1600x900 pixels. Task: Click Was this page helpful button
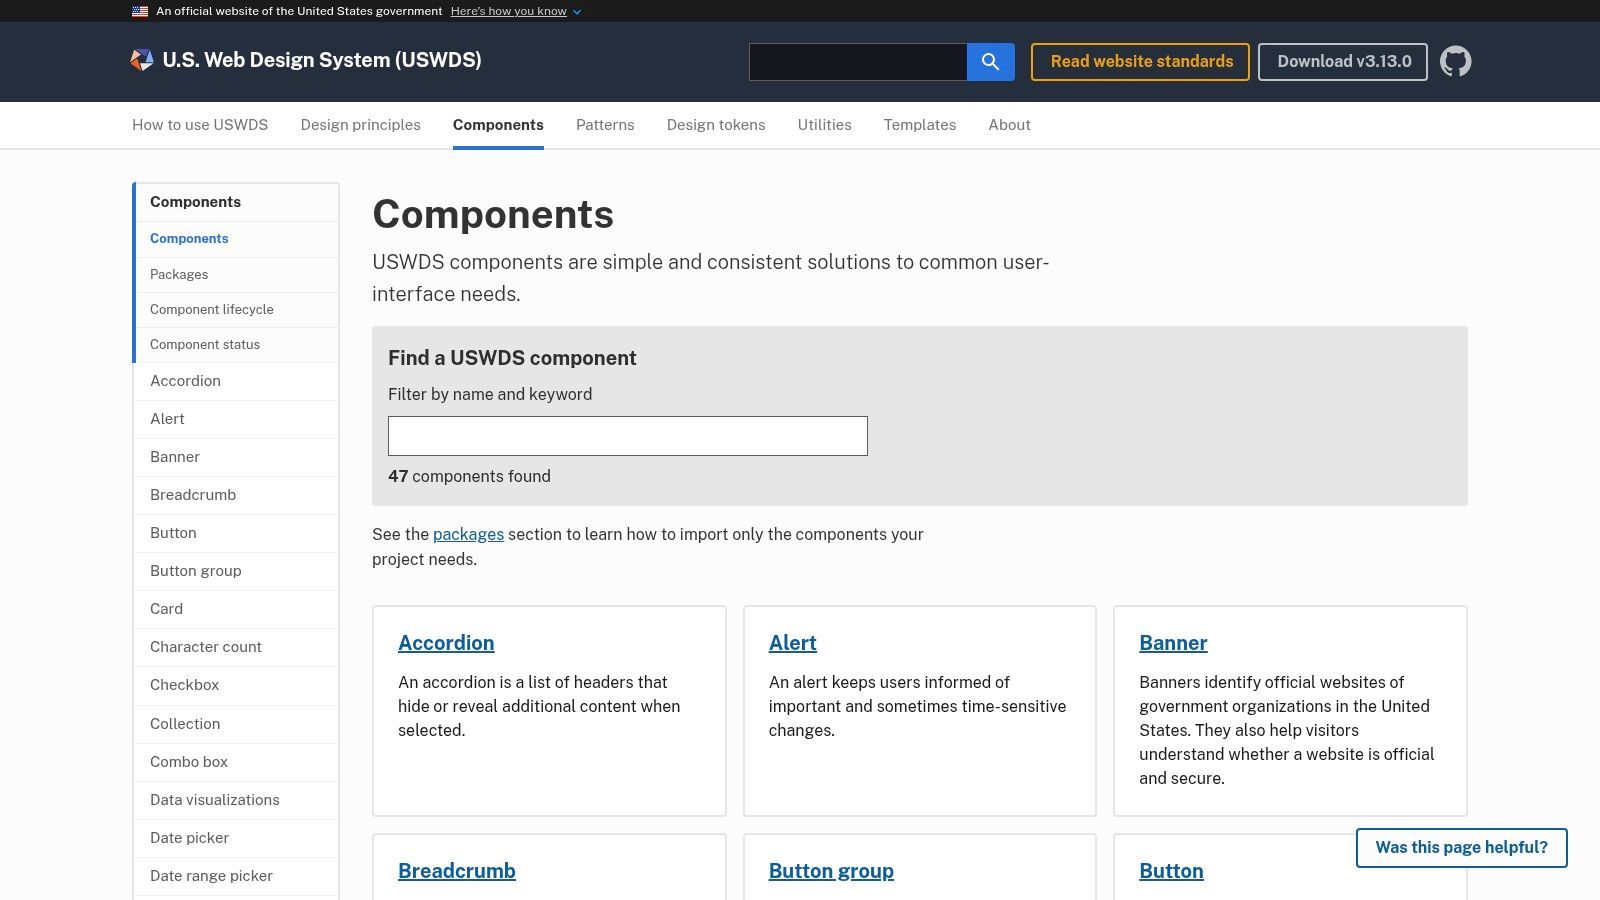[1461, 848]
